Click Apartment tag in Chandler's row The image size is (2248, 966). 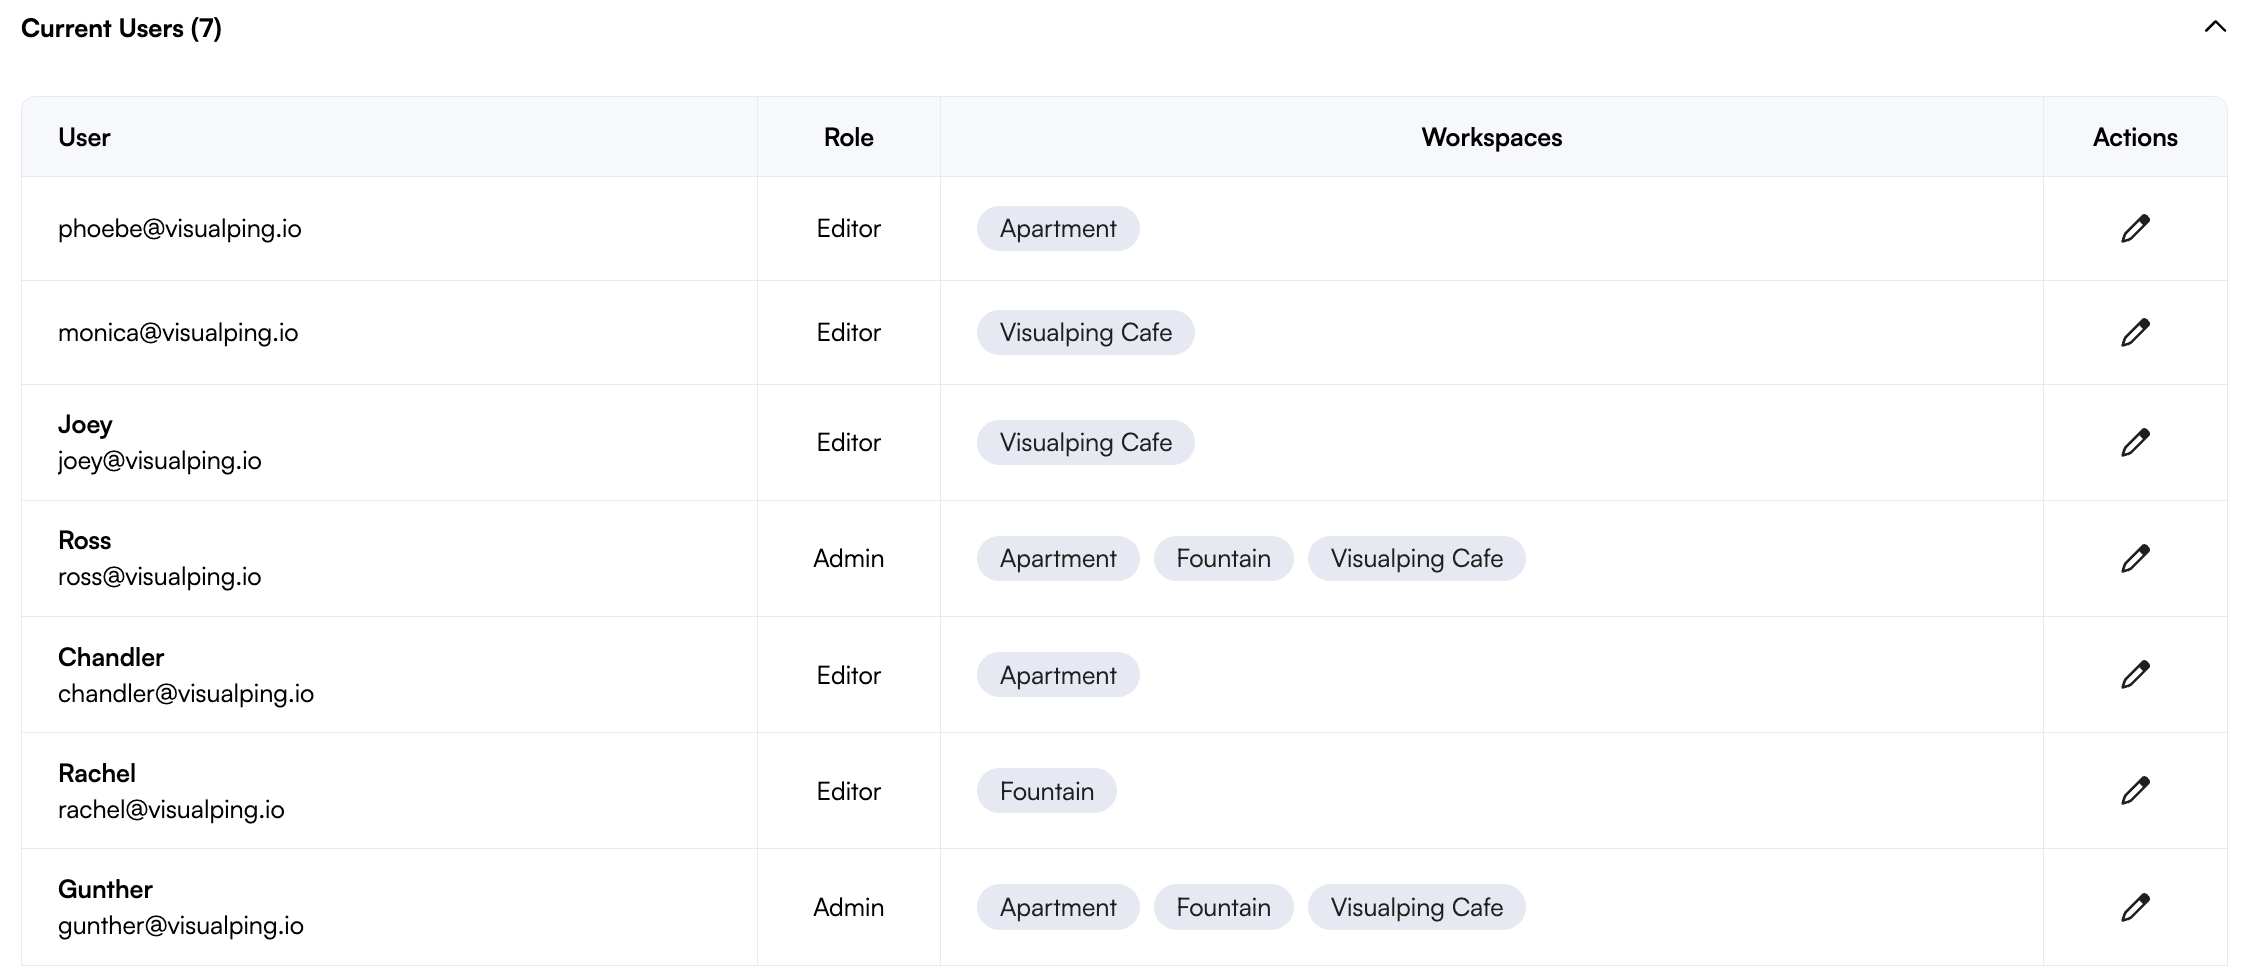tap(1058, 675)
